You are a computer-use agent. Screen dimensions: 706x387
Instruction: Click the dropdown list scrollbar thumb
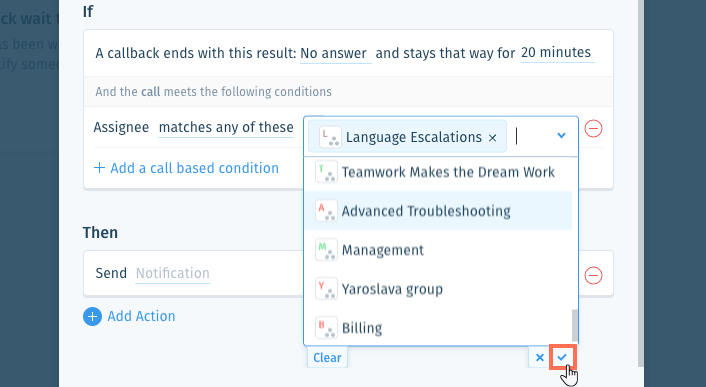(575, 325)
